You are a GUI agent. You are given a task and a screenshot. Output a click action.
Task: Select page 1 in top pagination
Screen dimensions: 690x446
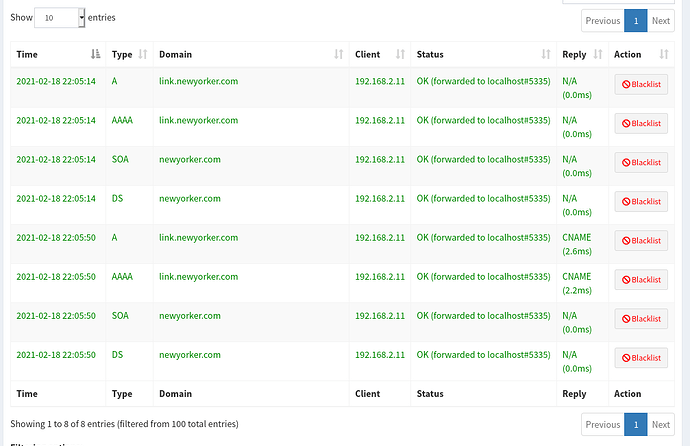(x=635, y=21)
